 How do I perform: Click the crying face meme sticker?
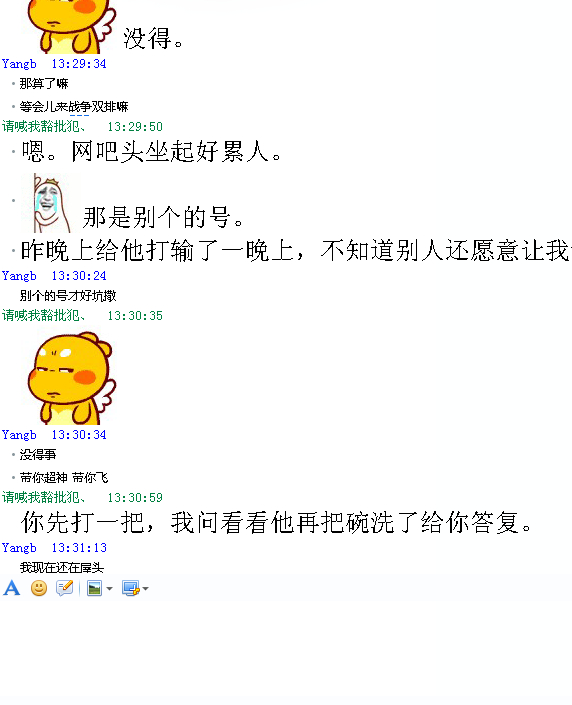(x=51, y=203)
